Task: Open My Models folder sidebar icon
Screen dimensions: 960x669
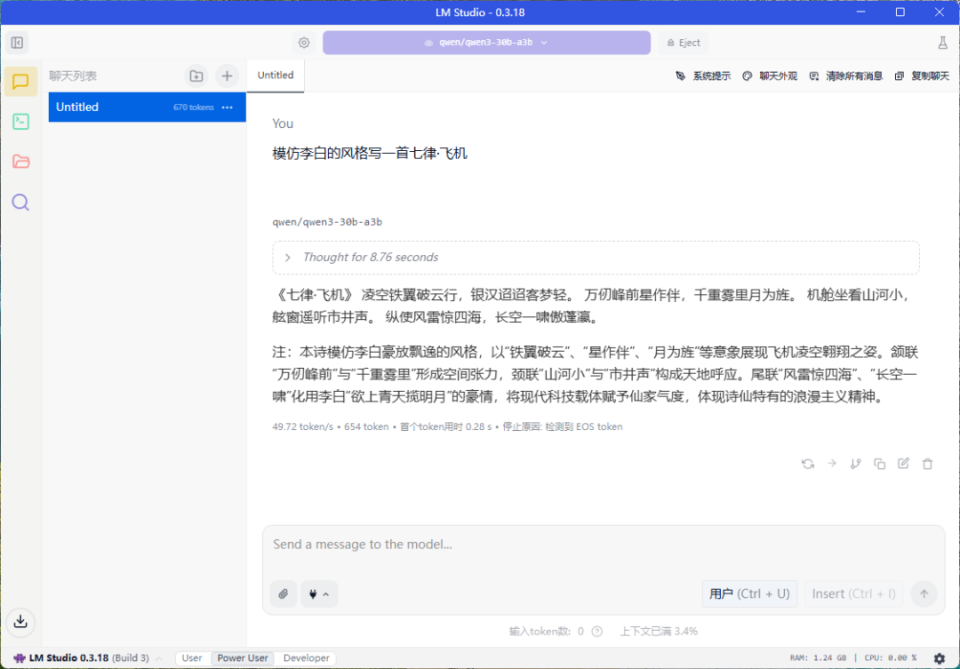Action: point(21,162)
